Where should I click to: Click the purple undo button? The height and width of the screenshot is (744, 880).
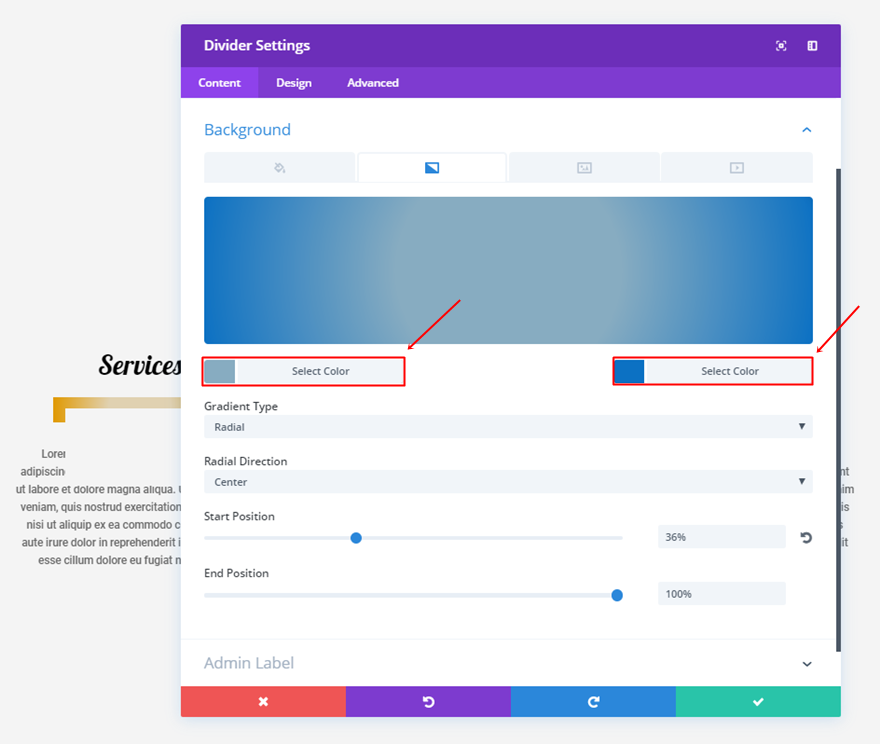428,701
